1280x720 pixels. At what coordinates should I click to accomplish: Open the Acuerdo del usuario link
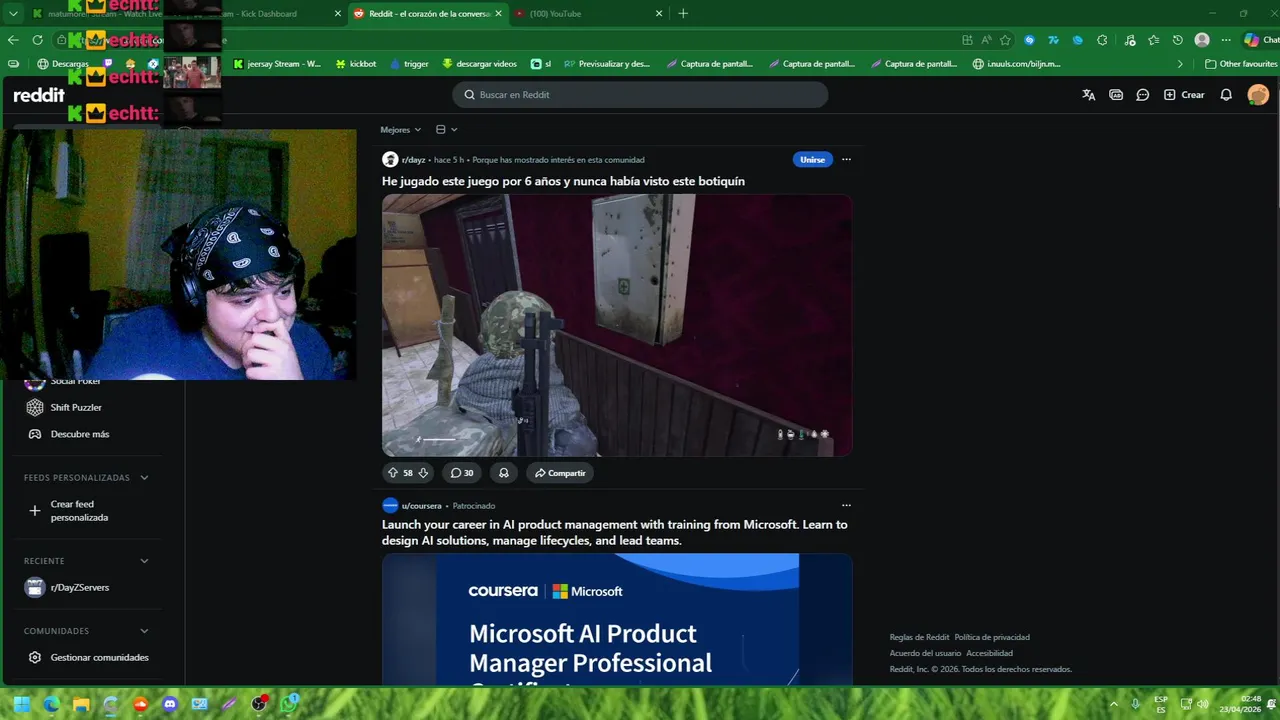coord(925,653)
